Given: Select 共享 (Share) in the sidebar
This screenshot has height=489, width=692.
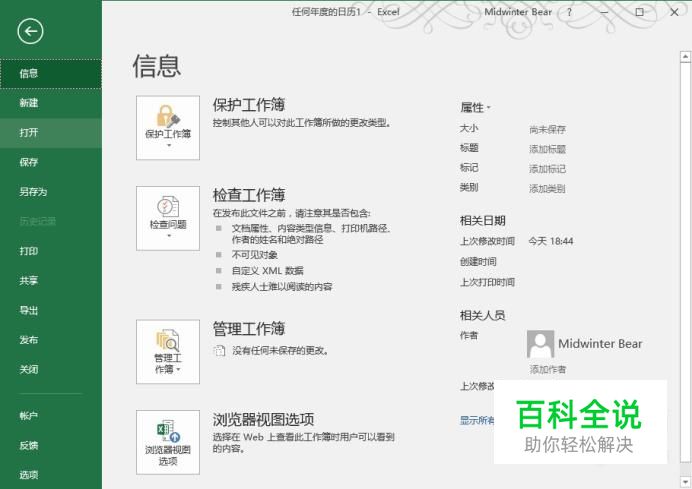Looking at the screenshot, I should pos(51,281).
